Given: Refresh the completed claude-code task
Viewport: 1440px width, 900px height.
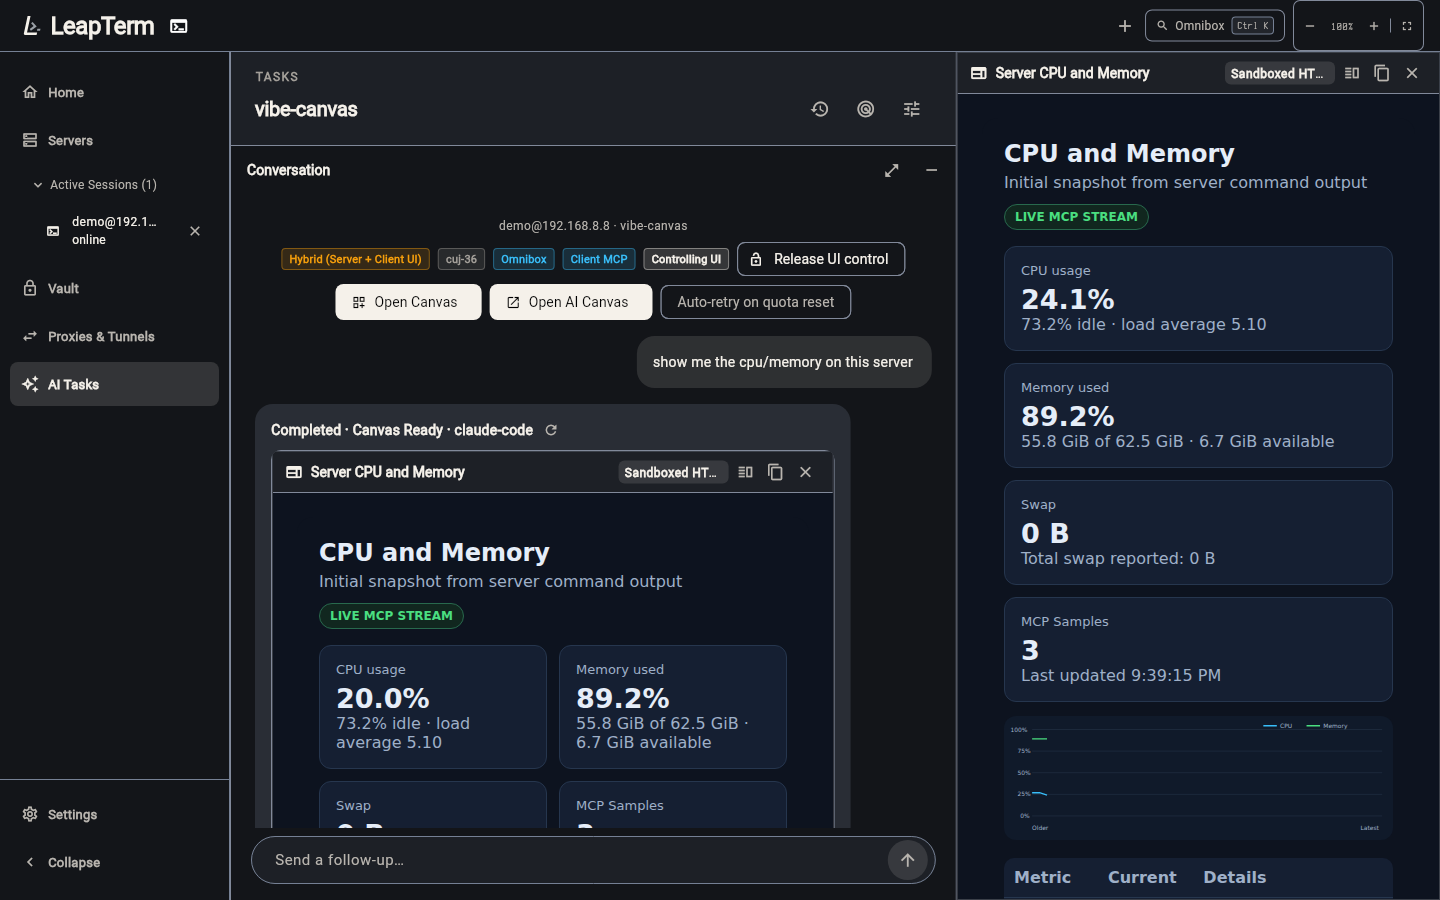Looking at the screenshot, I should click(x=551, y=430).
